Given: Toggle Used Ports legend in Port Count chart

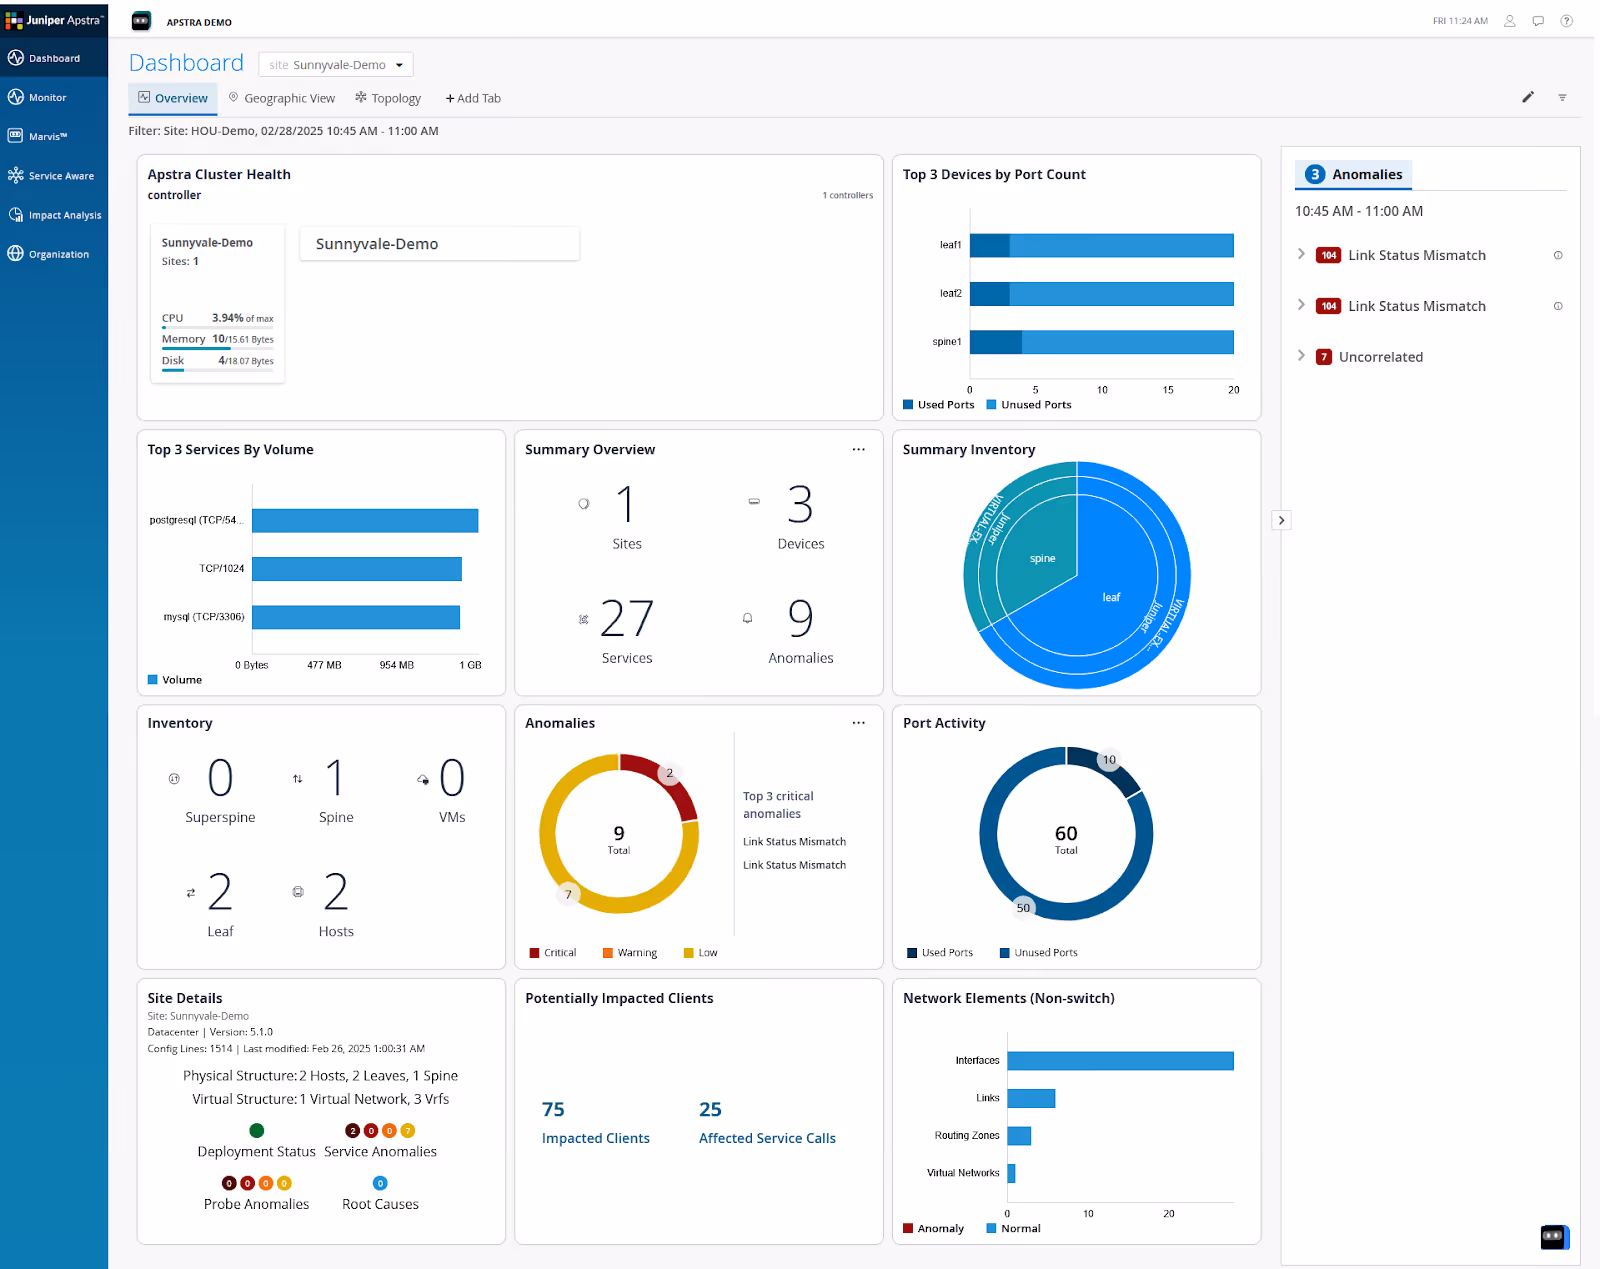Looking at the screenshot, I should [938, 405].
